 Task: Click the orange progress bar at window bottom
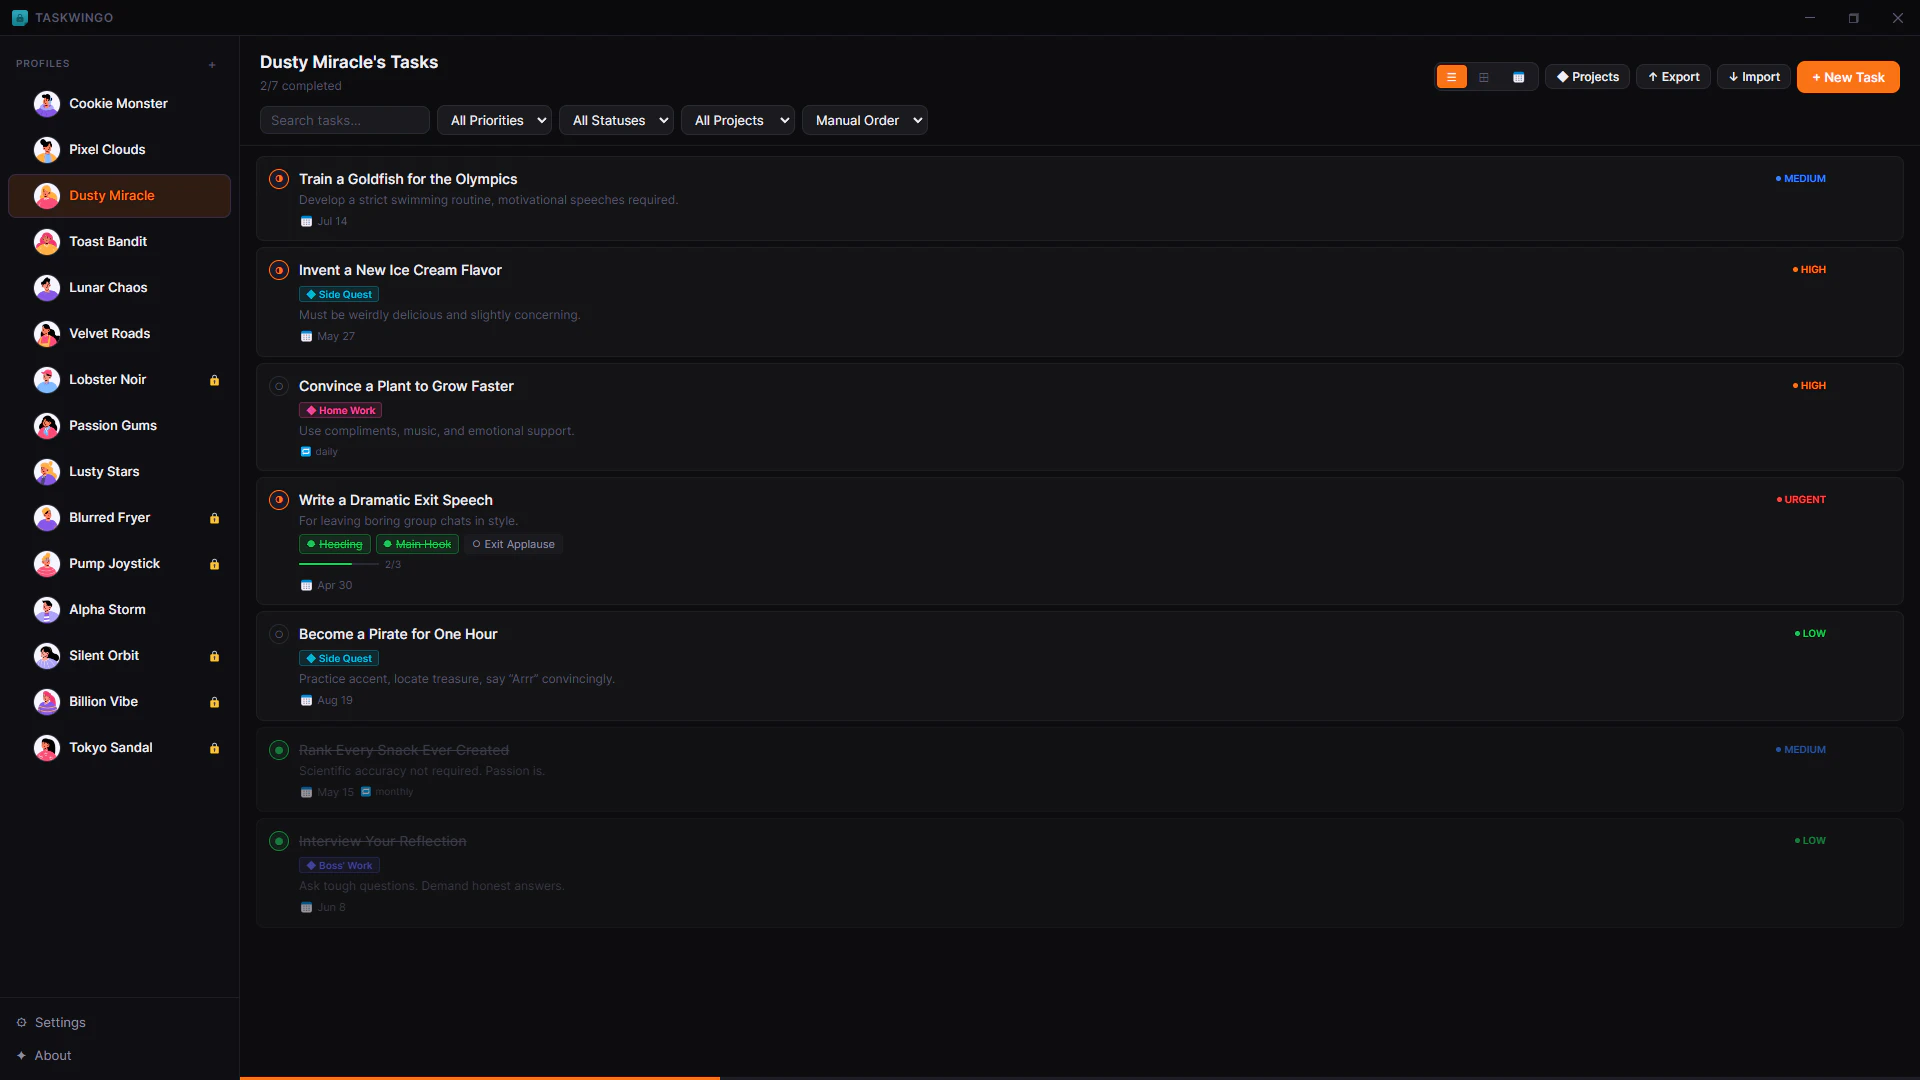[x=480, y=1078]
